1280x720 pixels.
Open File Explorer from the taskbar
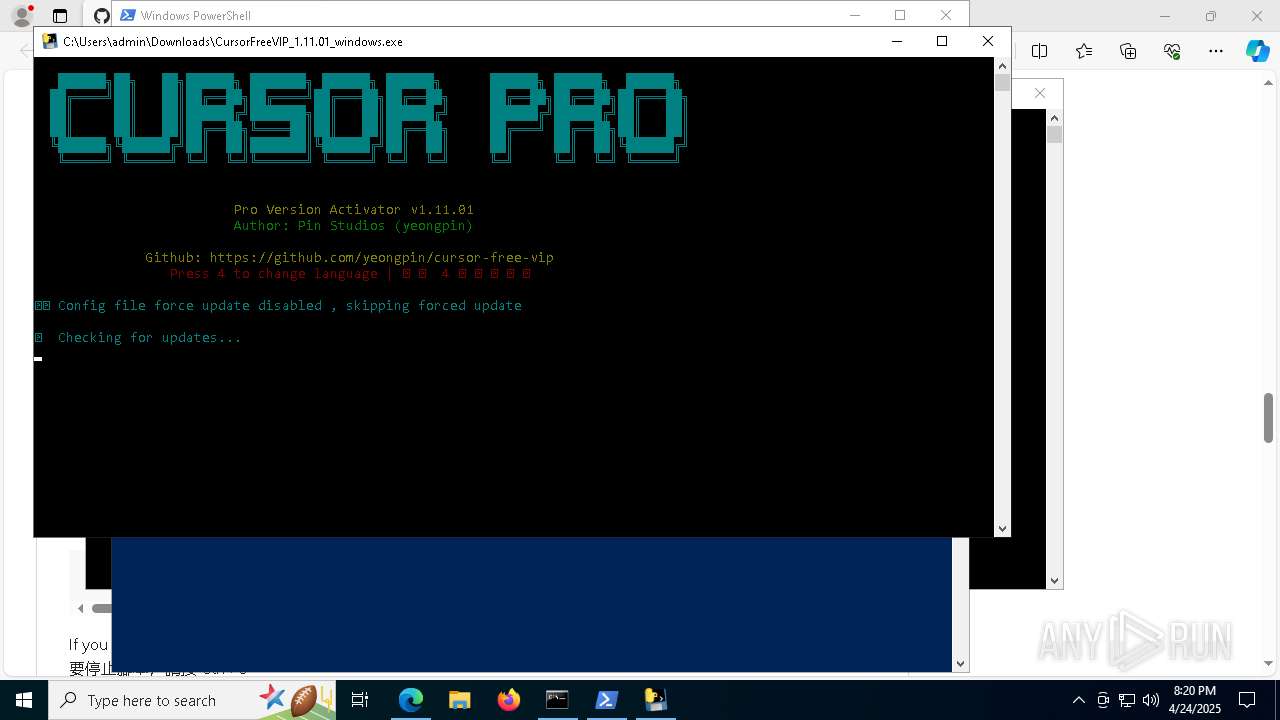click(459, 700)
